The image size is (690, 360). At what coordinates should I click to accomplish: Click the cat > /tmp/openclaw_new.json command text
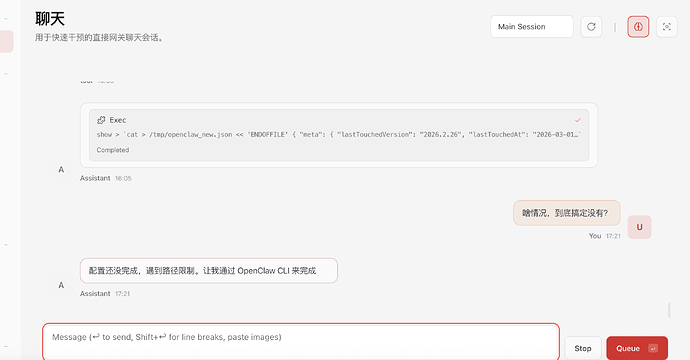point(339,135)
